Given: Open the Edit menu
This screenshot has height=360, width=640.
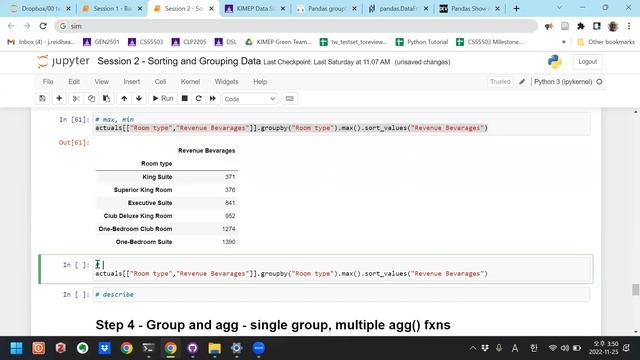Looking at the screenshot, I should pos(74,82).
